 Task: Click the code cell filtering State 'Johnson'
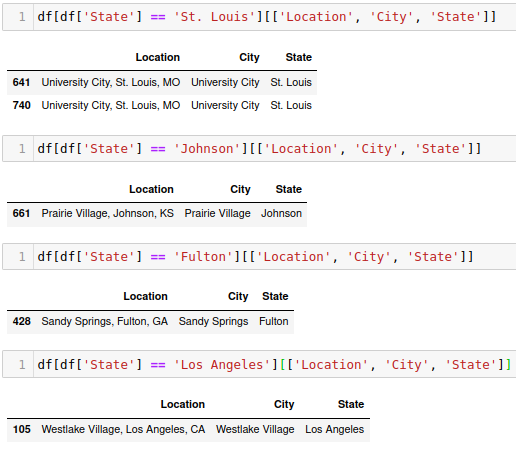[259, 149]
